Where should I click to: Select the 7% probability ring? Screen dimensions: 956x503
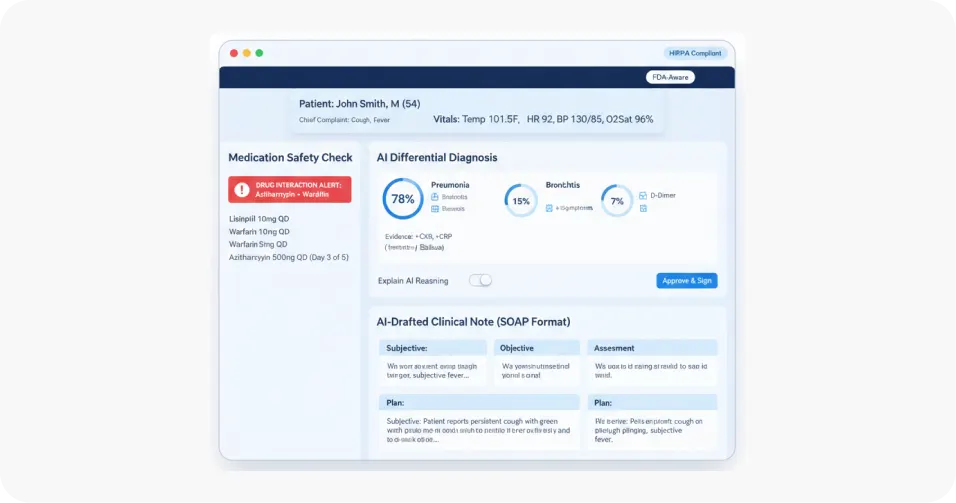[617, 201]
